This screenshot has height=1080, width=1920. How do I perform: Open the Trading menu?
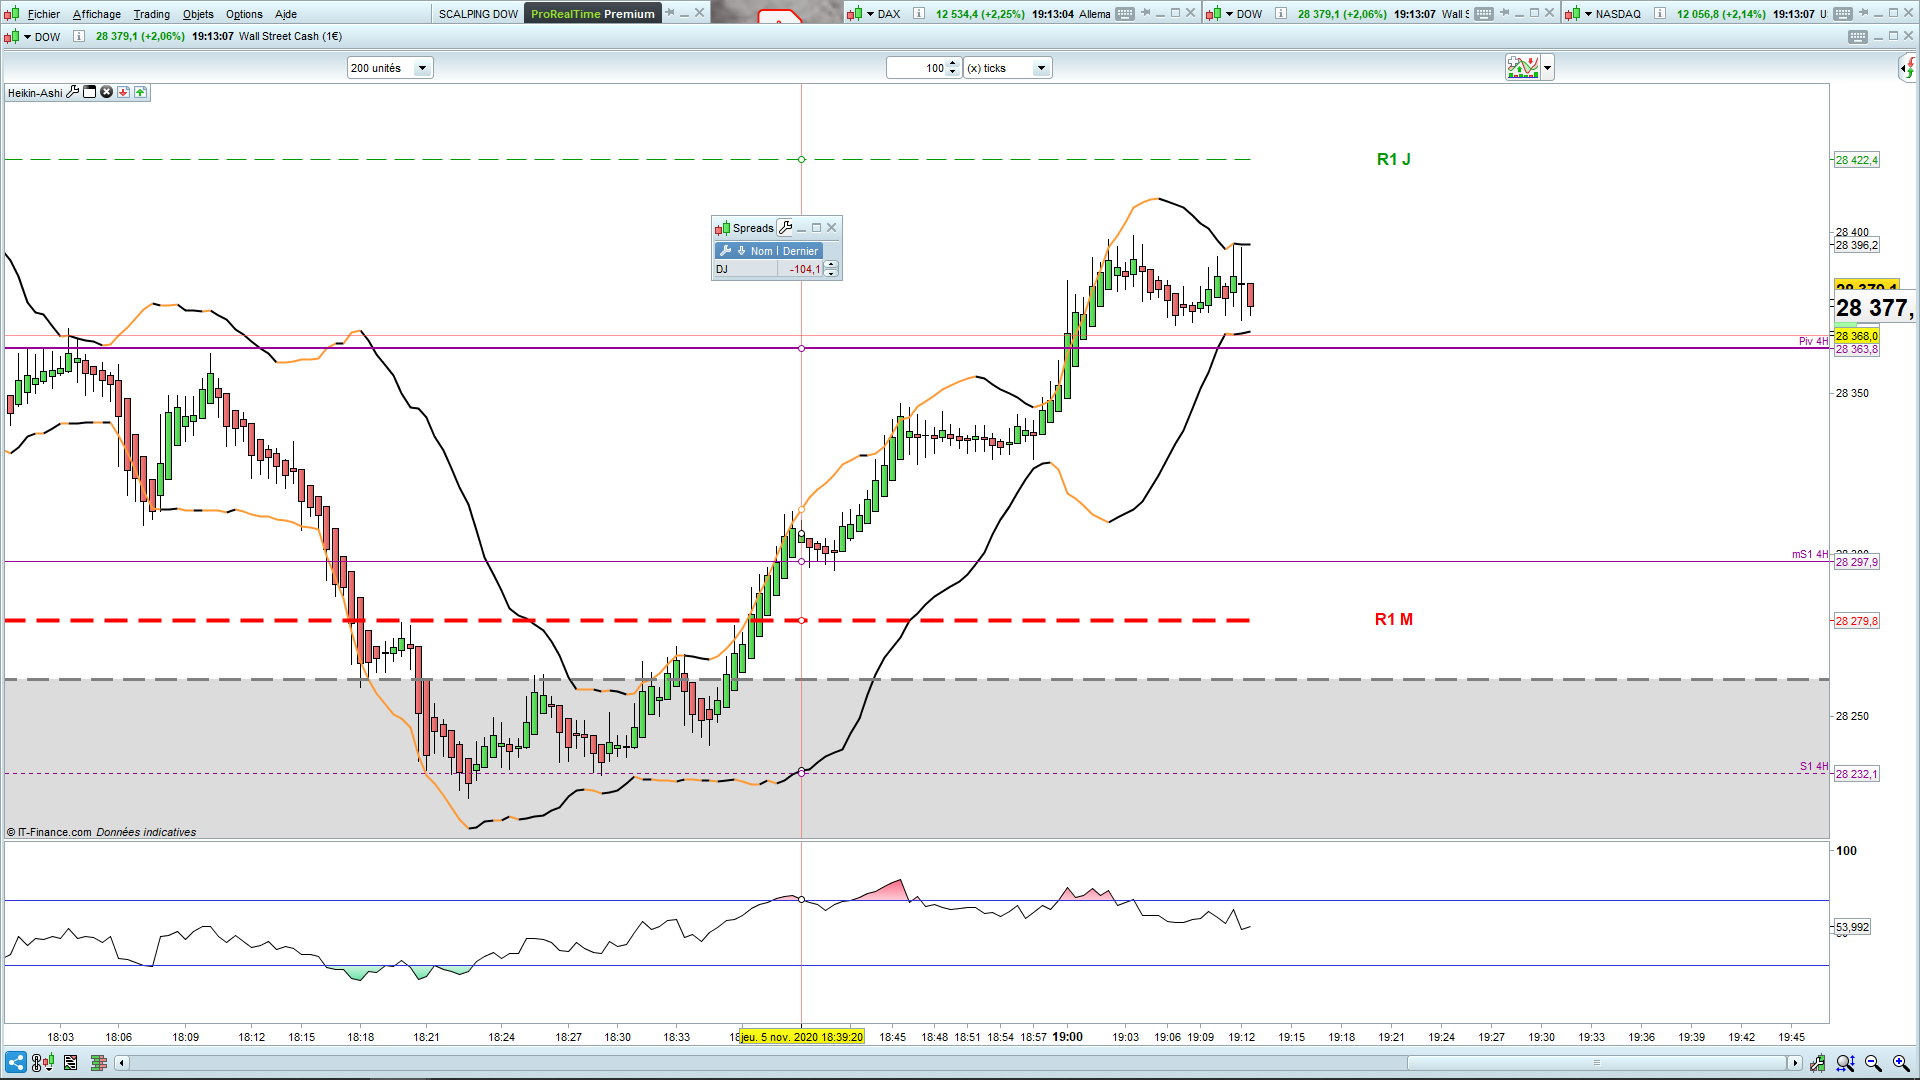151,14
